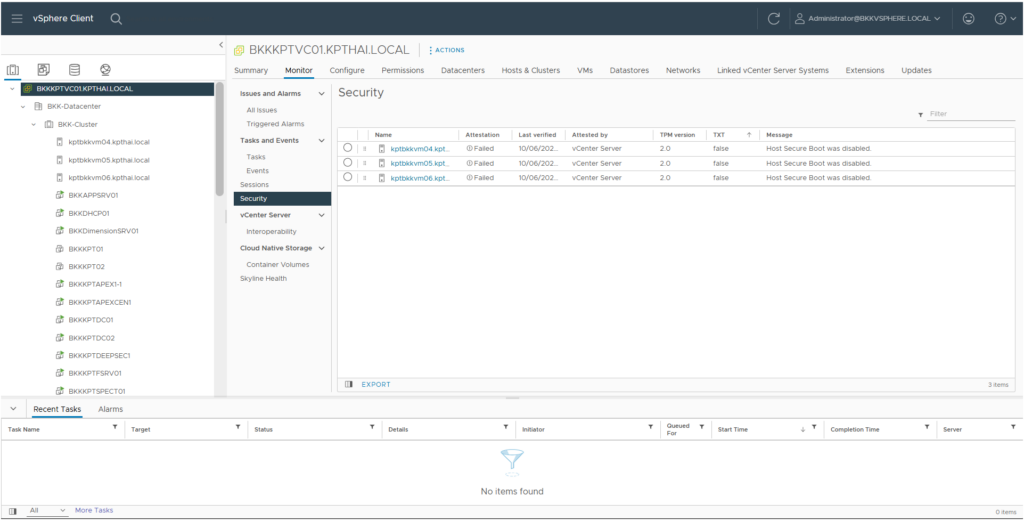Click the search magnifier icon
Viewport: 1024px width, 520px height.
(117, 18)
